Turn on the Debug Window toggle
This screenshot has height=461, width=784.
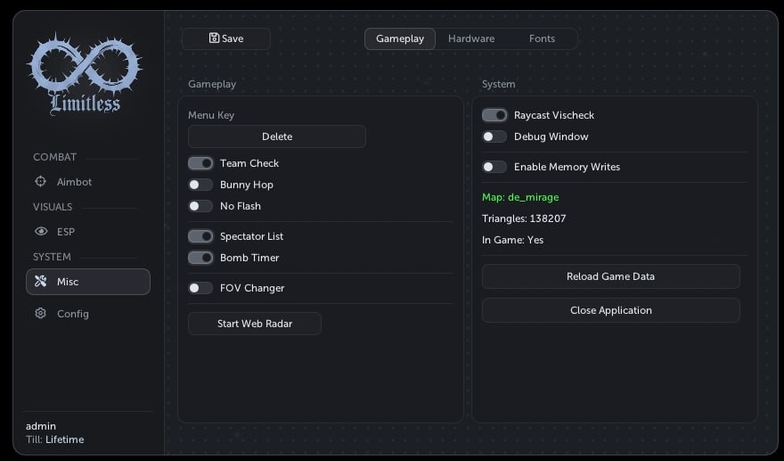(494, 136)
